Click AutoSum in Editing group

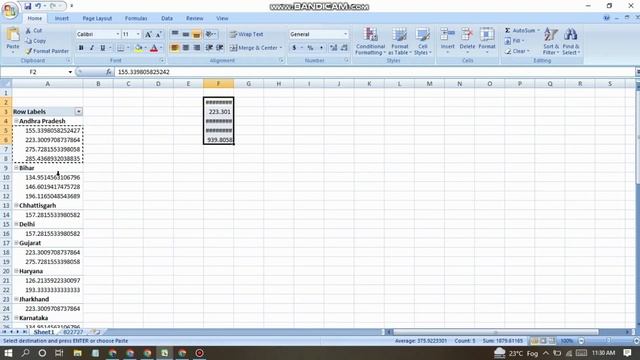522,31
